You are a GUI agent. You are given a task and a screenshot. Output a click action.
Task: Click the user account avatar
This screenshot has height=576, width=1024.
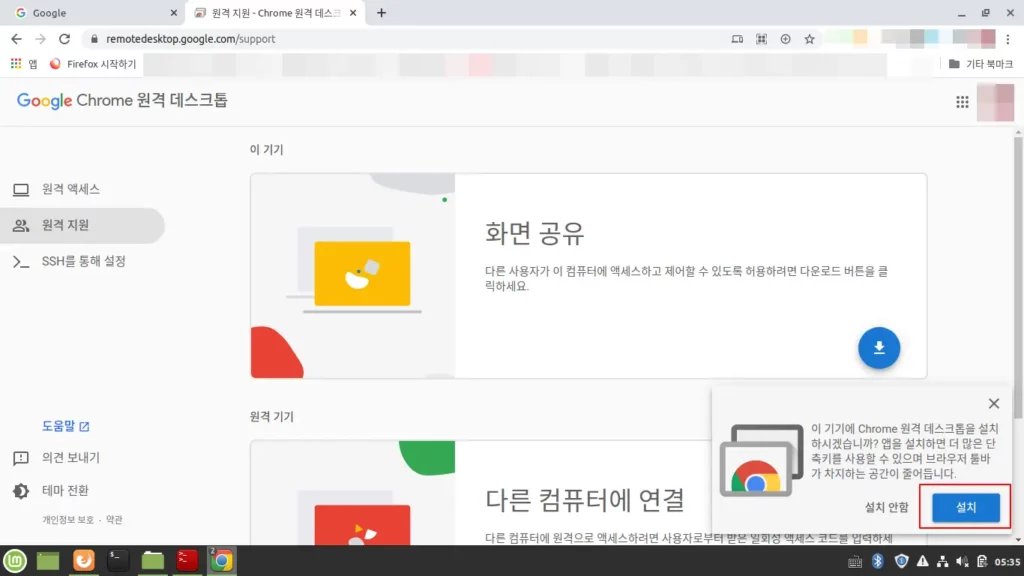pos(995,102)
